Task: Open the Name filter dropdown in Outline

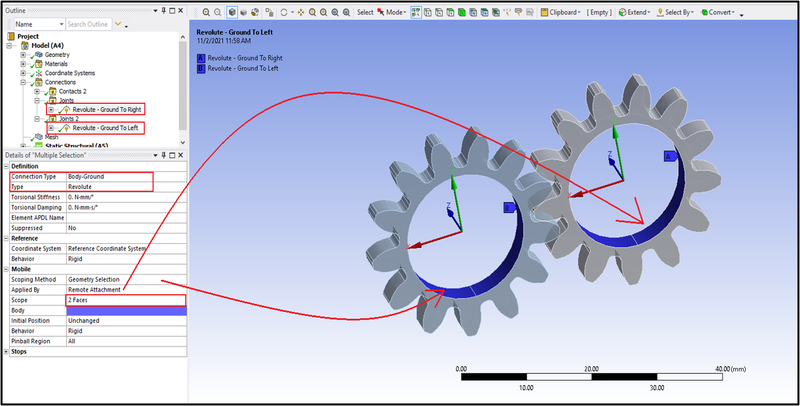Action: point(62,24)
